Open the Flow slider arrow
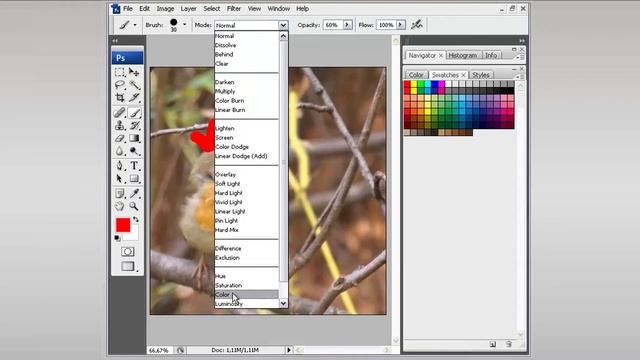The width and height of the screenshot is (640, 360). pyautogui.click(x=400, y=25)
